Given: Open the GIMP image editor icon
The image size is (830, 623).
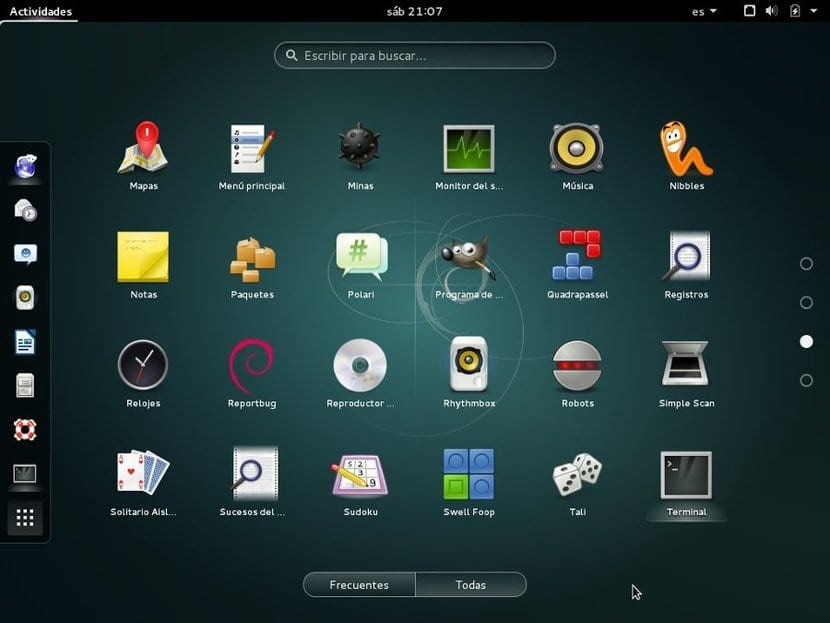Looking at the screenshot, I should click(469, 258).
